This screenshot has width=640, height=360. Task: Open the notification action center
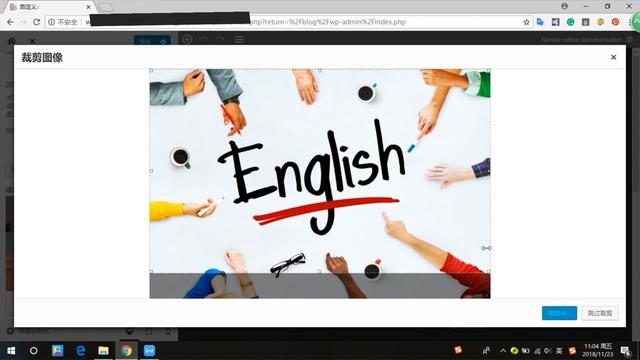pyautogui.click(x=625, y=351)
